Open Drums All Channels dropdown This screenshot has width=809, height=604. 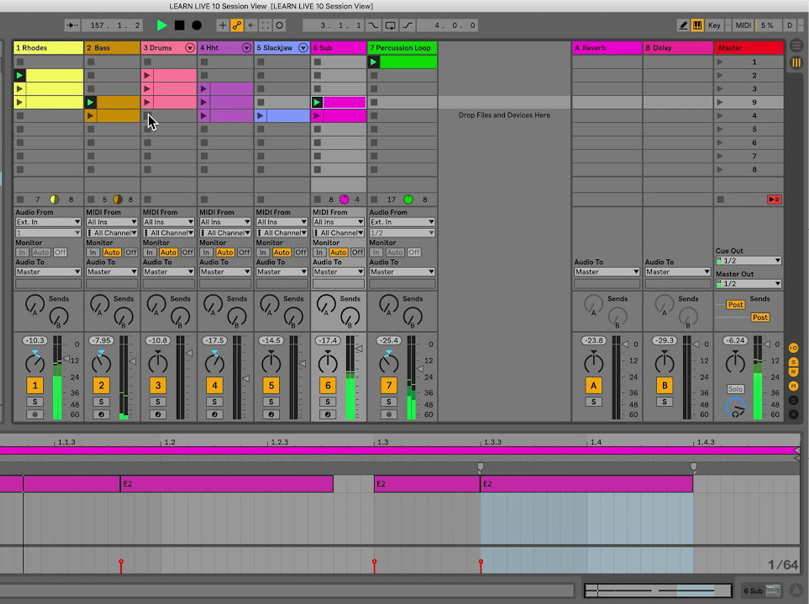tap(169, 233)
